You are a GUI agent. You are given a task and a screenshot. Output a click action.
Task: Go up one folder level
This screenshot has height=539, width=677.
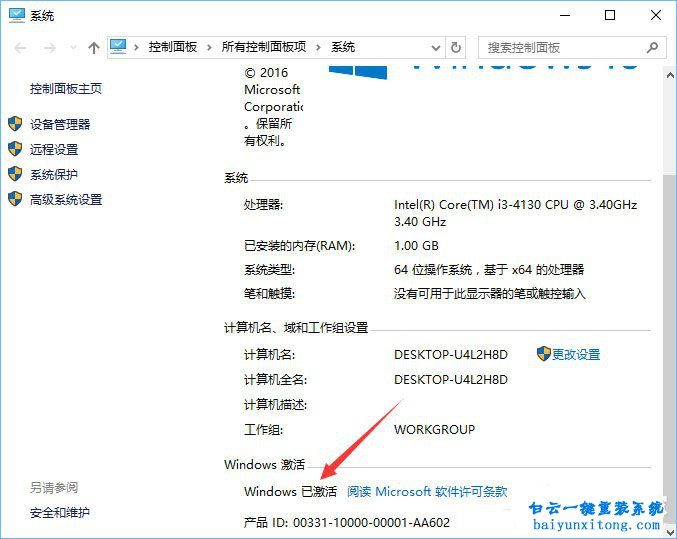pyautogui.click(x=94, y=48)
